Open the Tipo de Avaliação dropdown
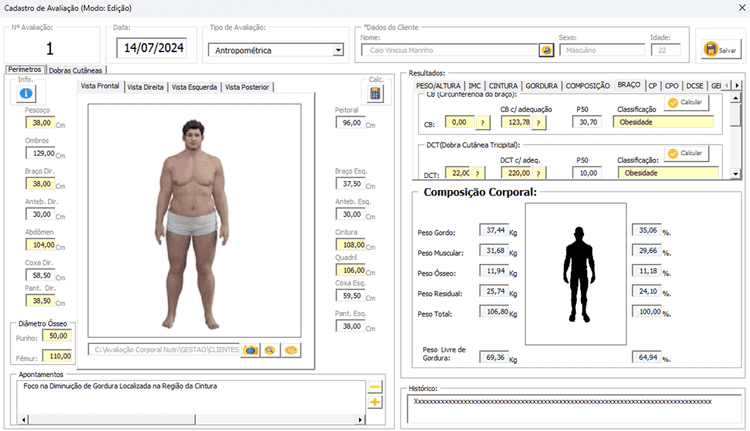Screen dimensions: 750x431 tap(339, 50)
